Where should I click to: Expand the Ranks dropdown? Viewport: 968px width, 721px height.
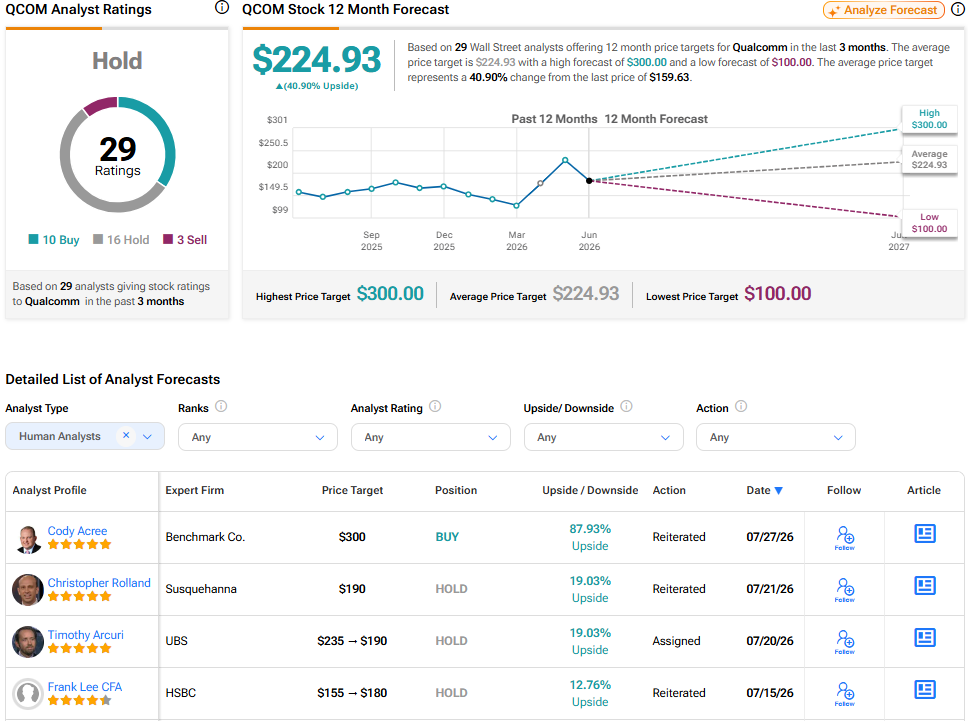(257, 437)
